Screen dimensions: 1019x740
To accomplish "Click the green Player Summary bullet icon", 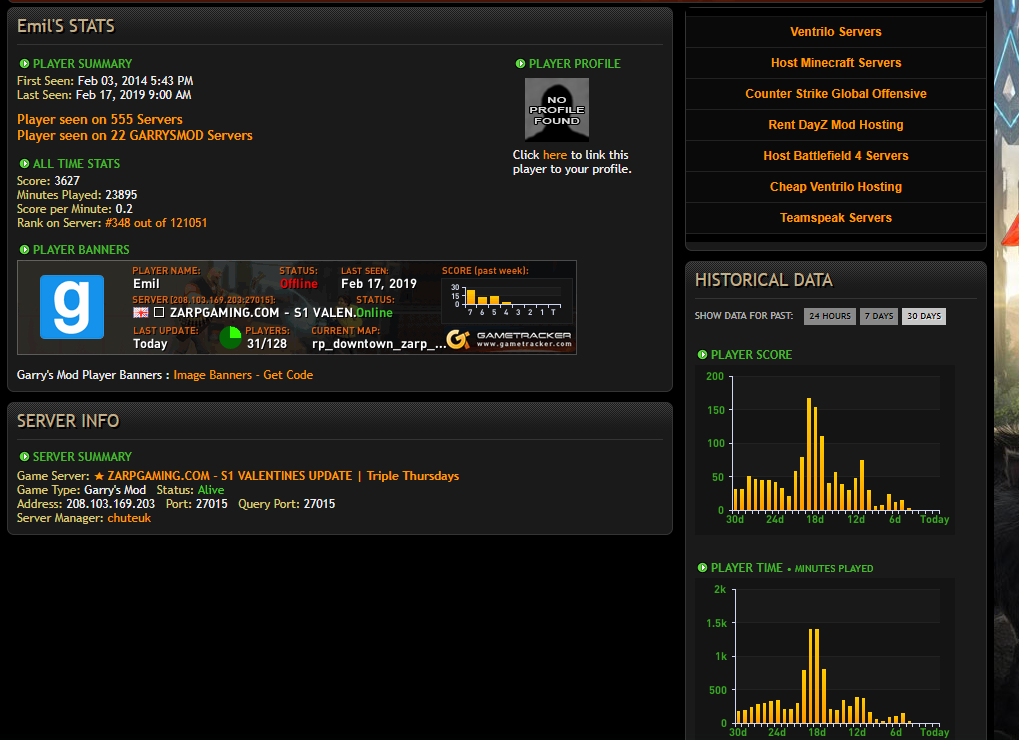I will click(24, 64).
